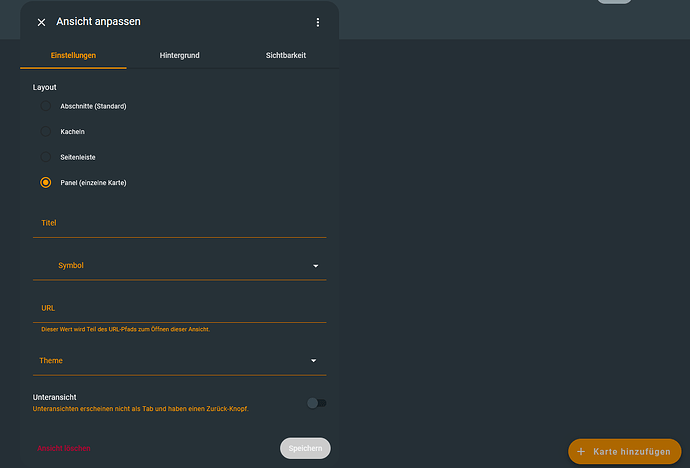Enable the Unteransicht toggle switch
Image resolution: width=690 pixels, height=468 pixels.
coord(317,403)
